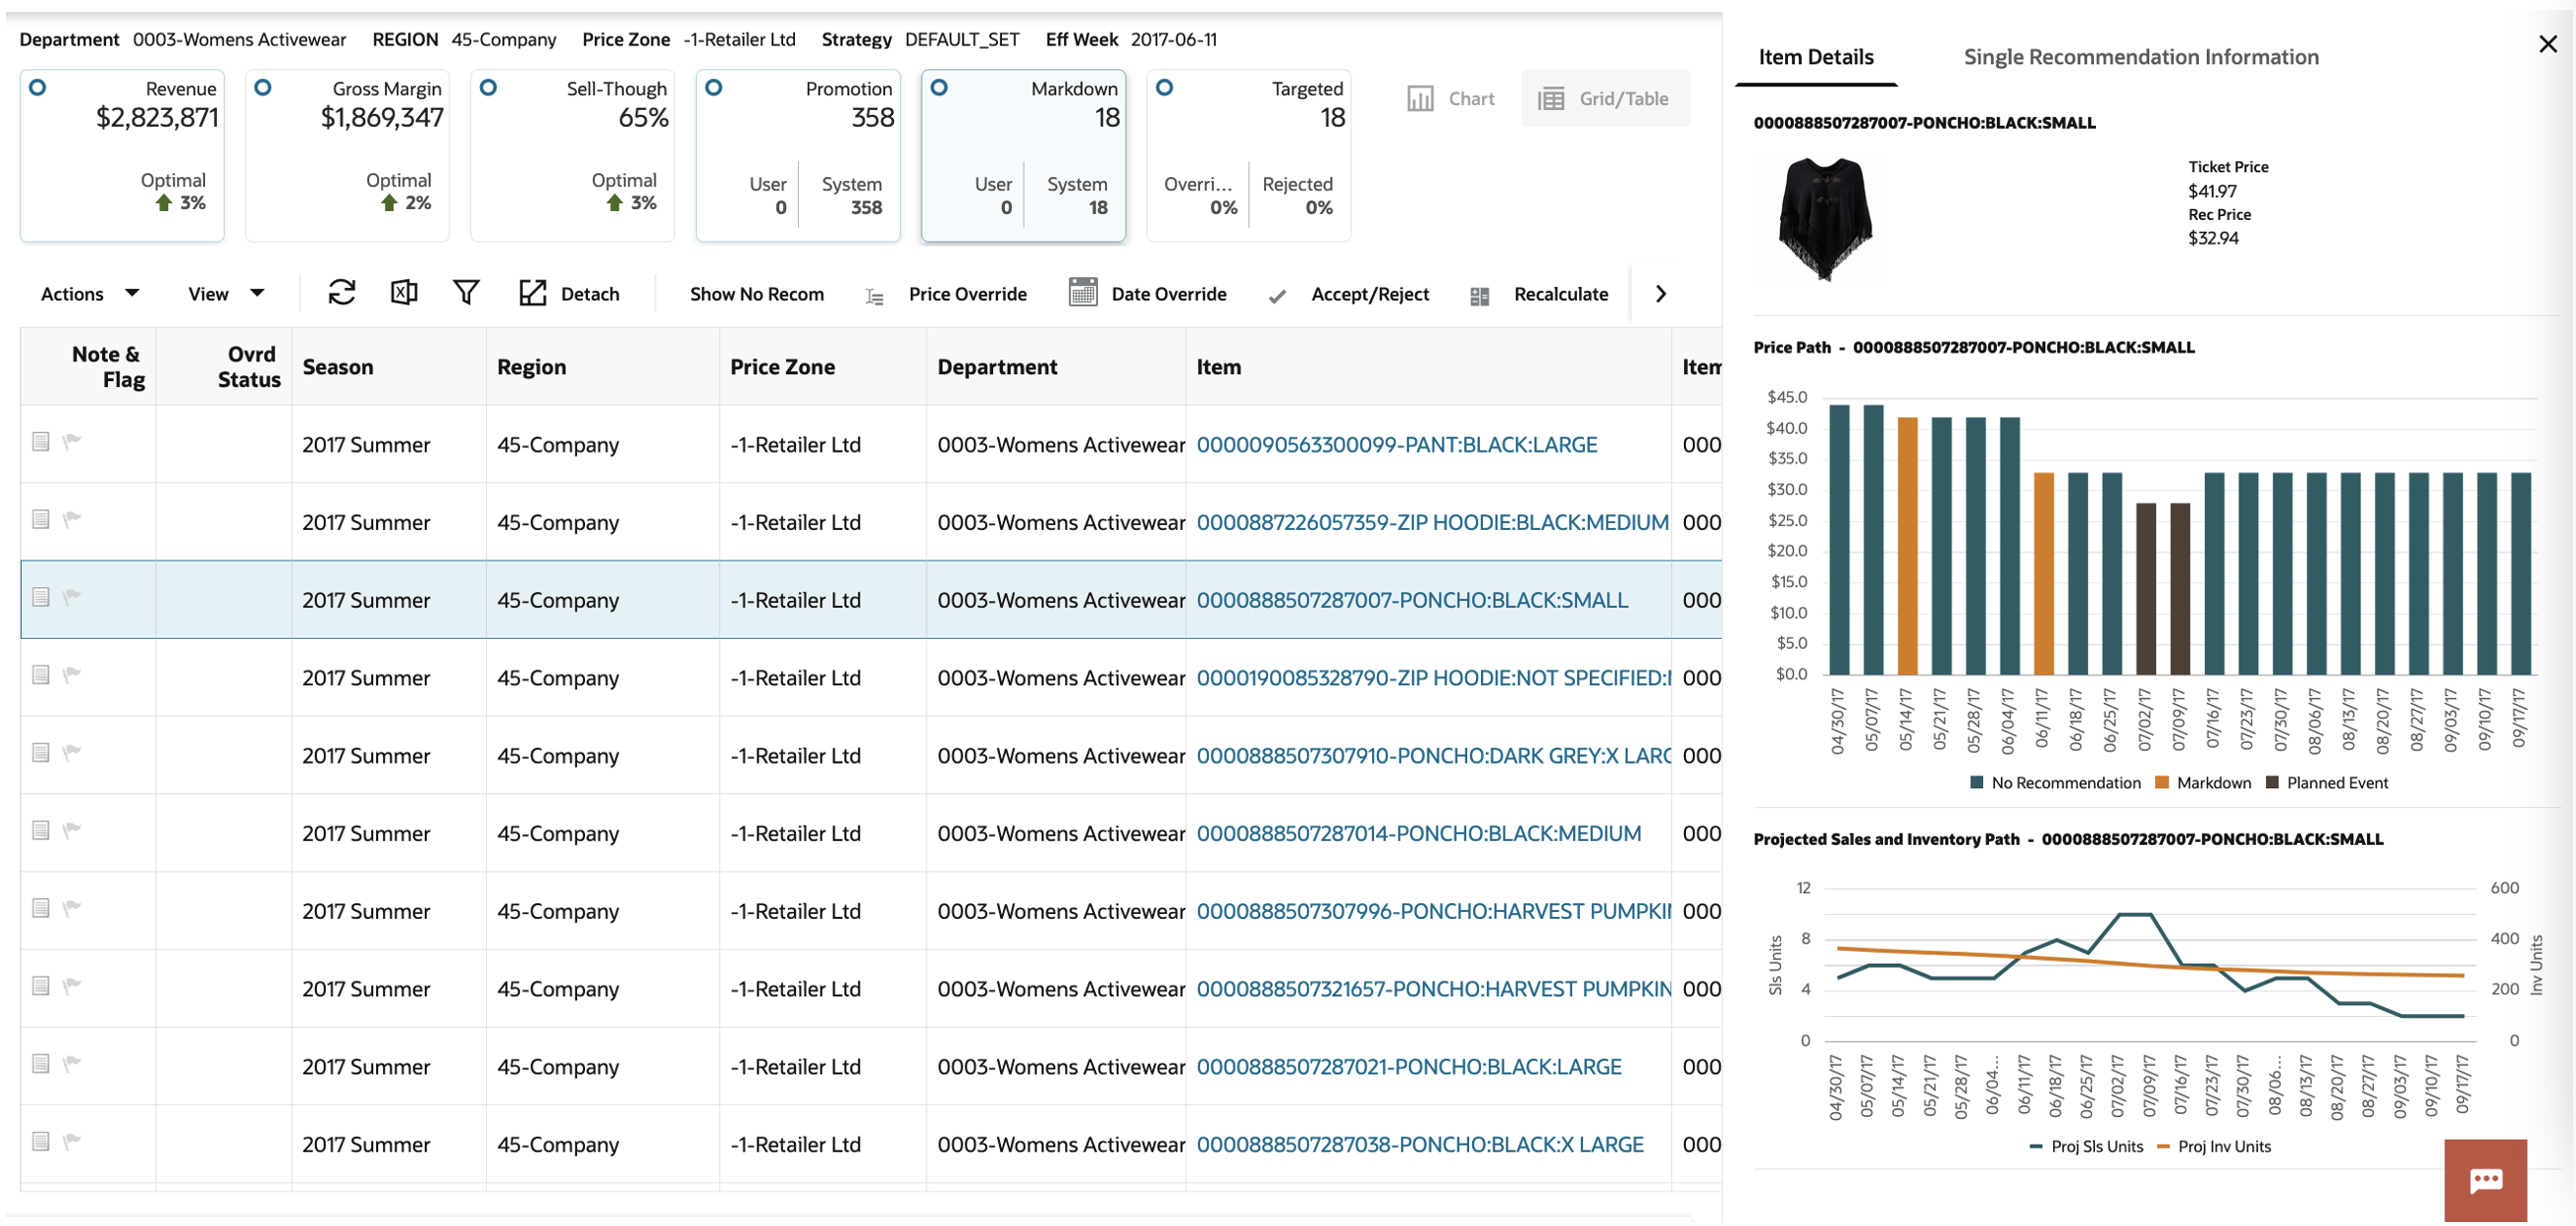
Task: Open the View dropdown menu
Action: click(226, 294)
